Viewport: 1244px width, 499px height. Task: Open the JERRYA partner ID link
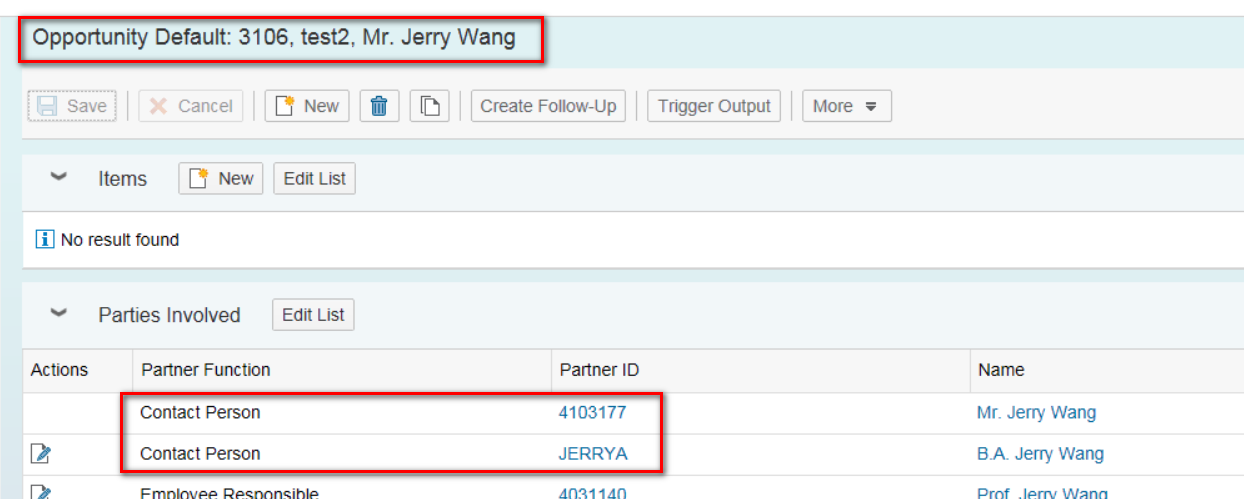pos(592,454)
